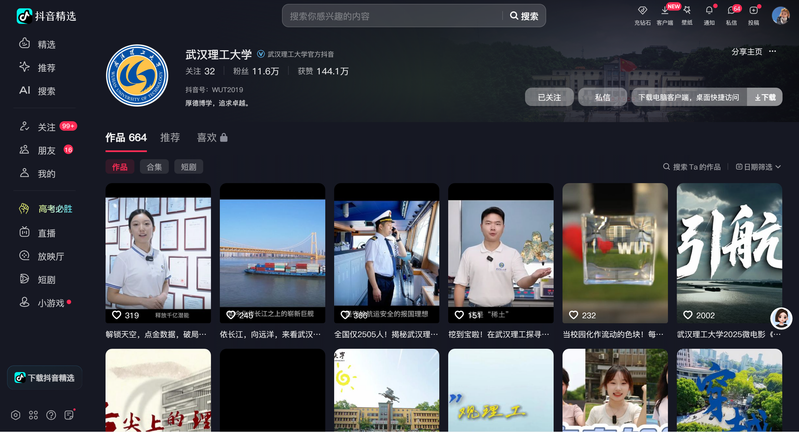Open 小游戏 mini games in sidebar
This screenshot has width=799, height=432.
[x=44, y=303]
